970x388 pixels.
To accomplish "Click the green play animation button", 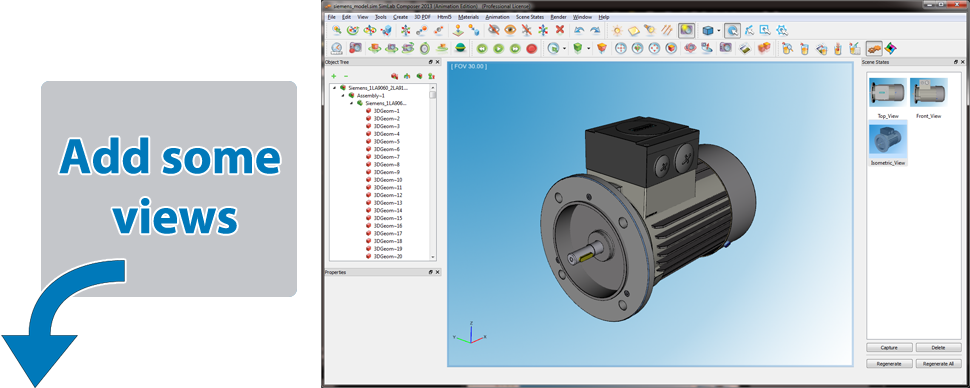I will click(x=499, y=48).
